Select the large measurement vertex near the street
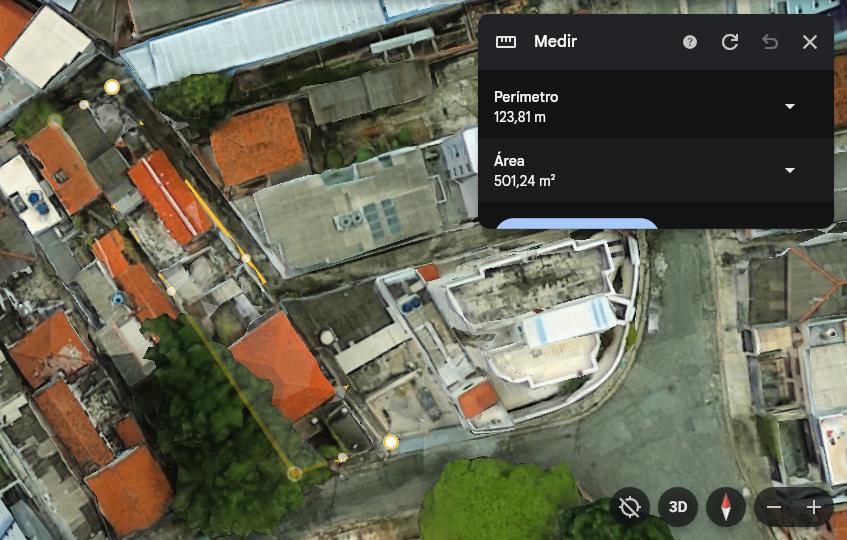 pos(391,442)
